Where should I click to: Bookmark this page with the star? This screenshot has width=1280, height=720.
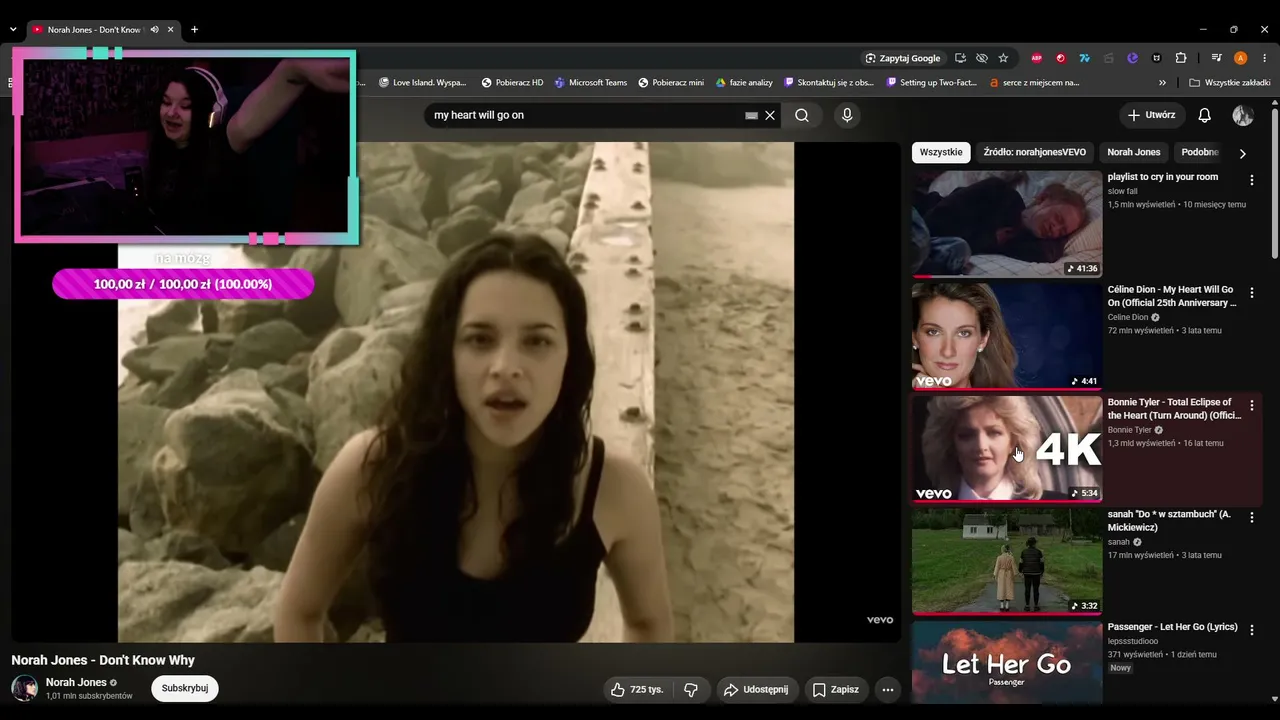(x=1003, y=58)
